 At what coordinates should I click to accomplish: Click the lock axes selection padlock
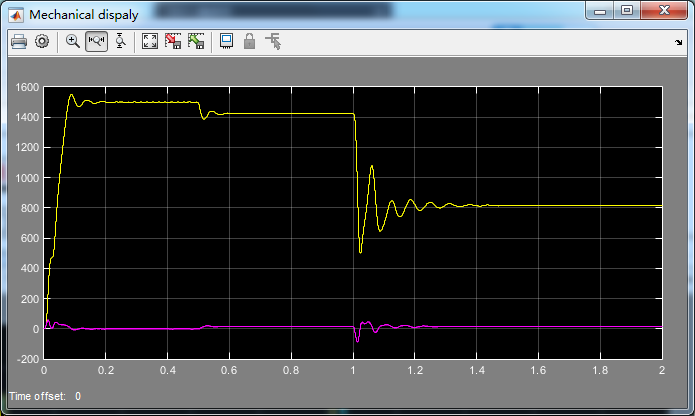tap(250, 42)
